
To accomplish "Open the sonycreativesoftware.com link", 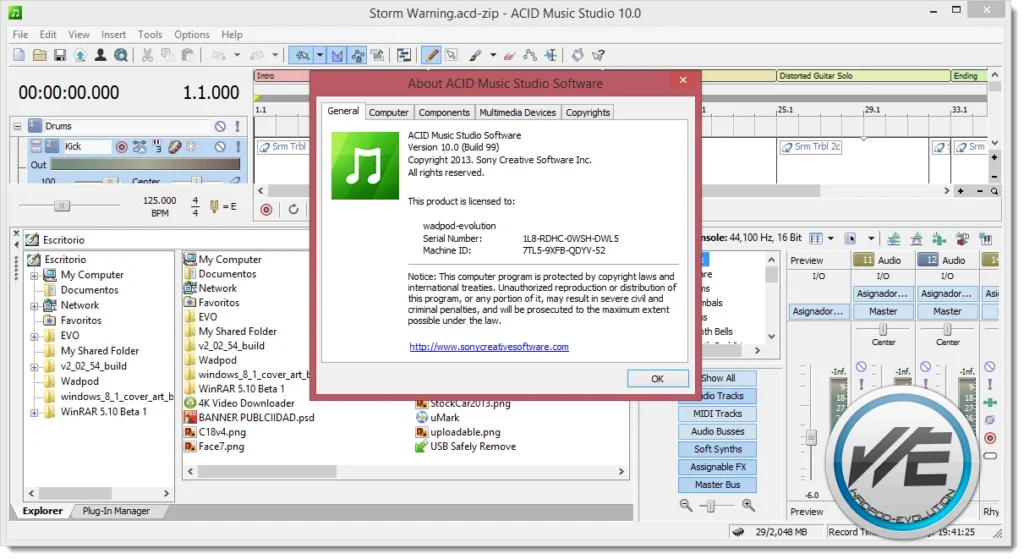I will pyautogui.click(x=489, y=347).
